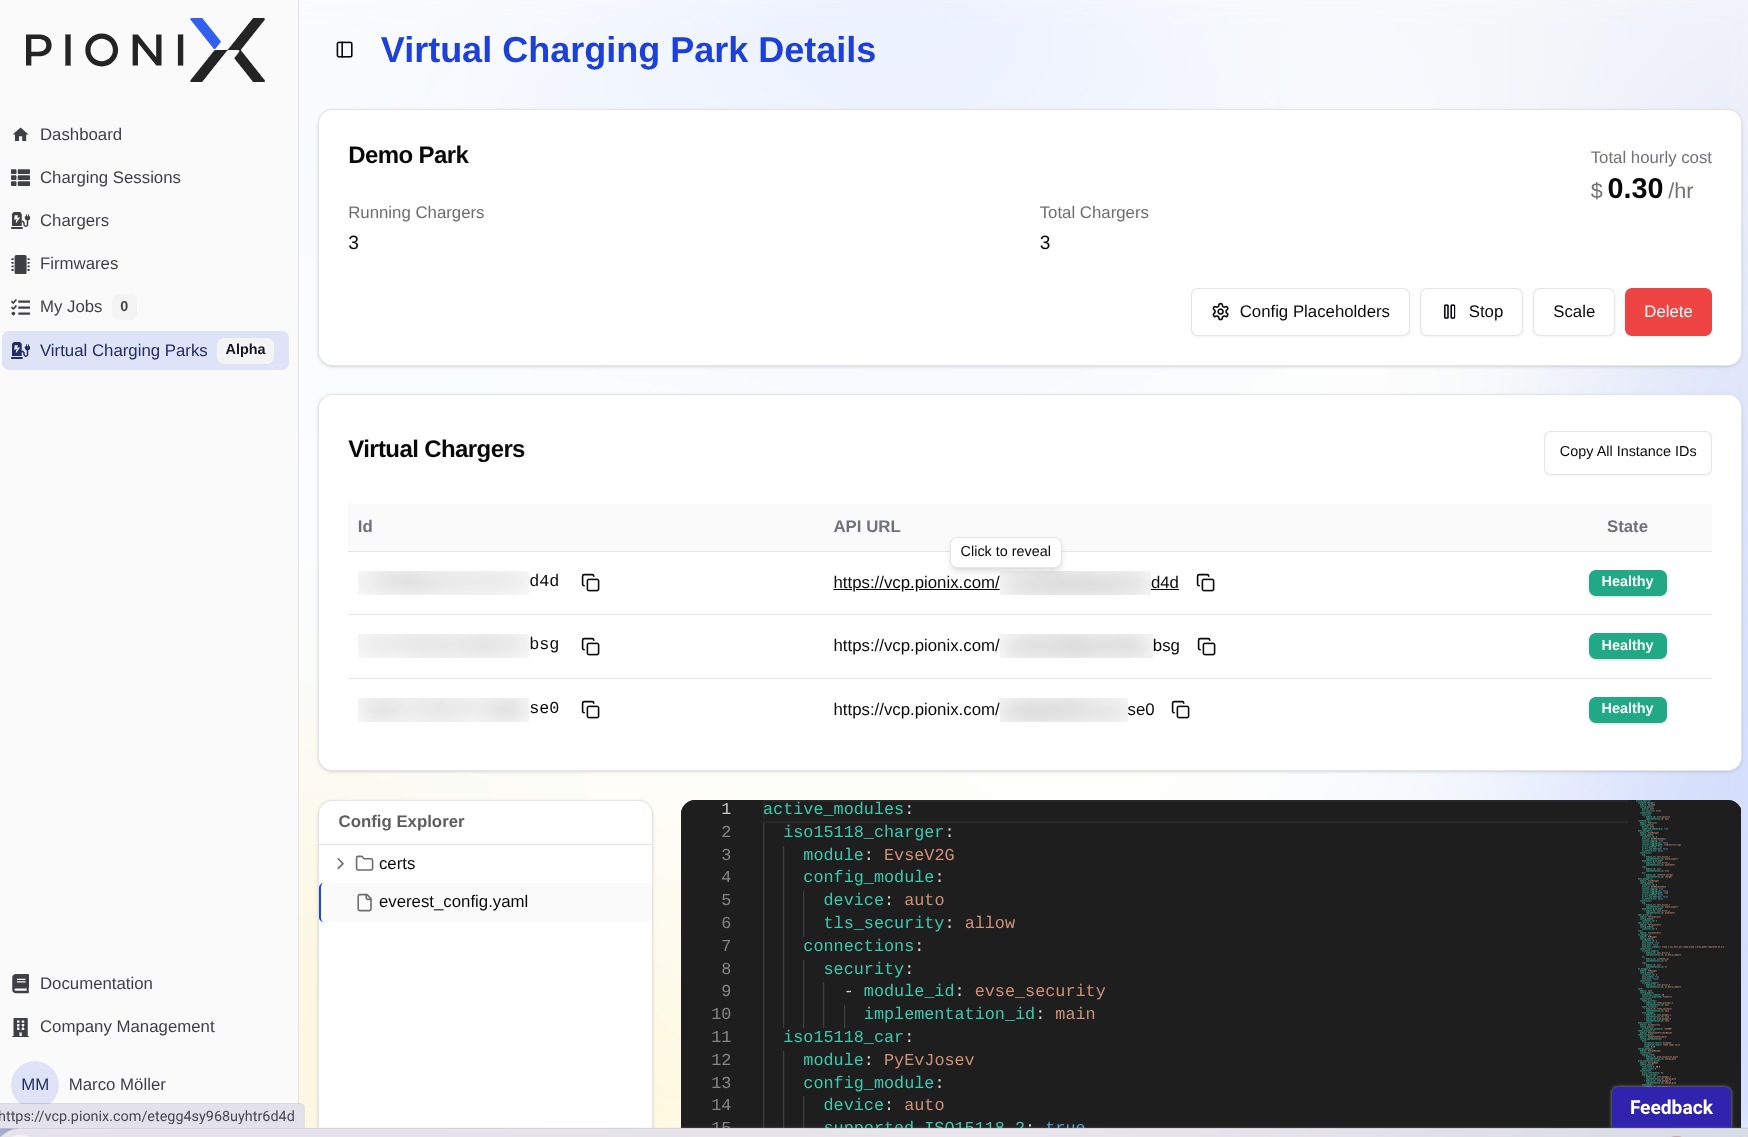Select everest_config.yaml file

click(486, 902)
